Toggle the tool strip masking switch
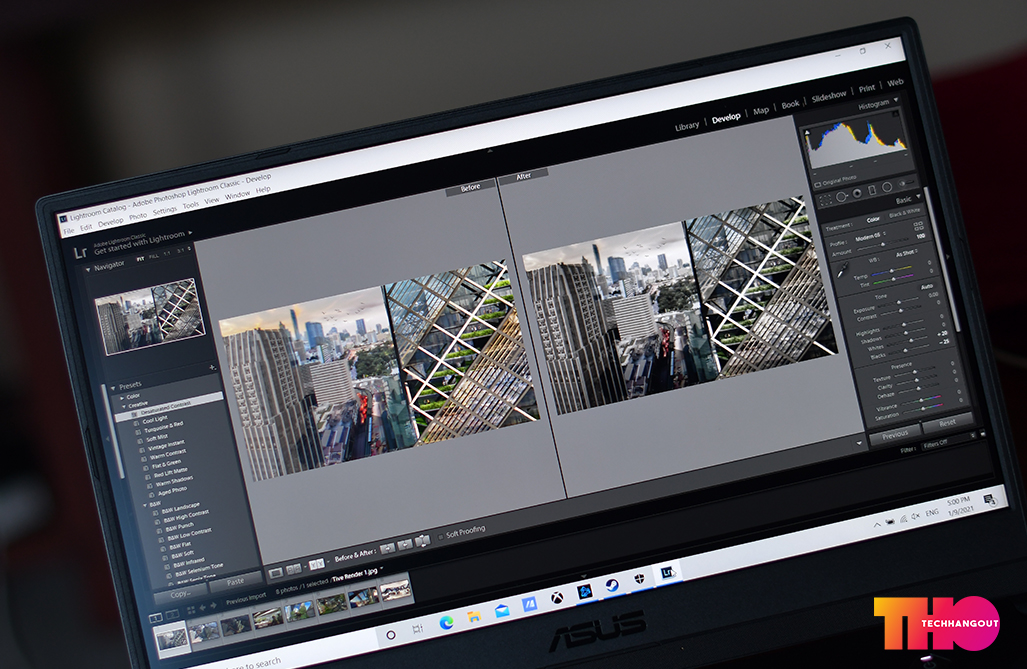Screen dimensions: 1027x669 tap(904, 183)
